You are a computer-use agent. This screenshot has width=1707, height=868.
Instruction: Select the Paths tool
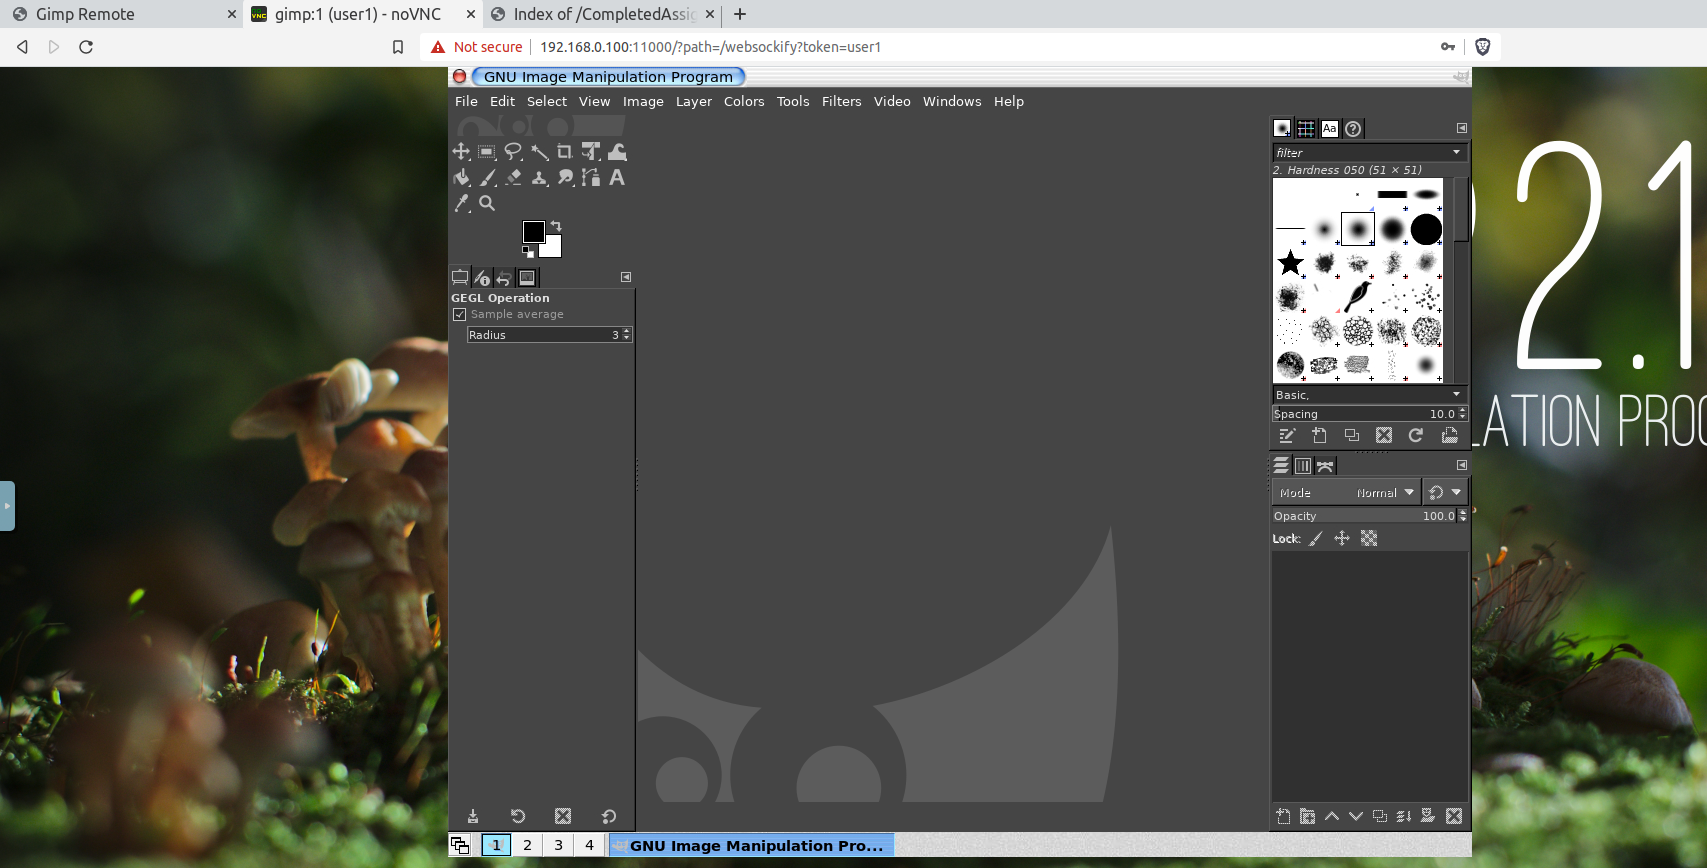click(591, 177)
